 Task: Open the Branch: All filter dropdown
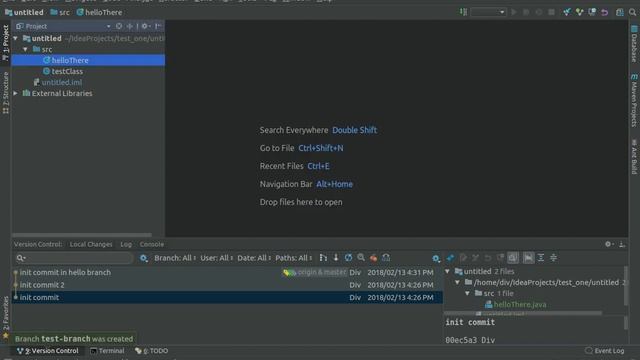coord(175,258)
